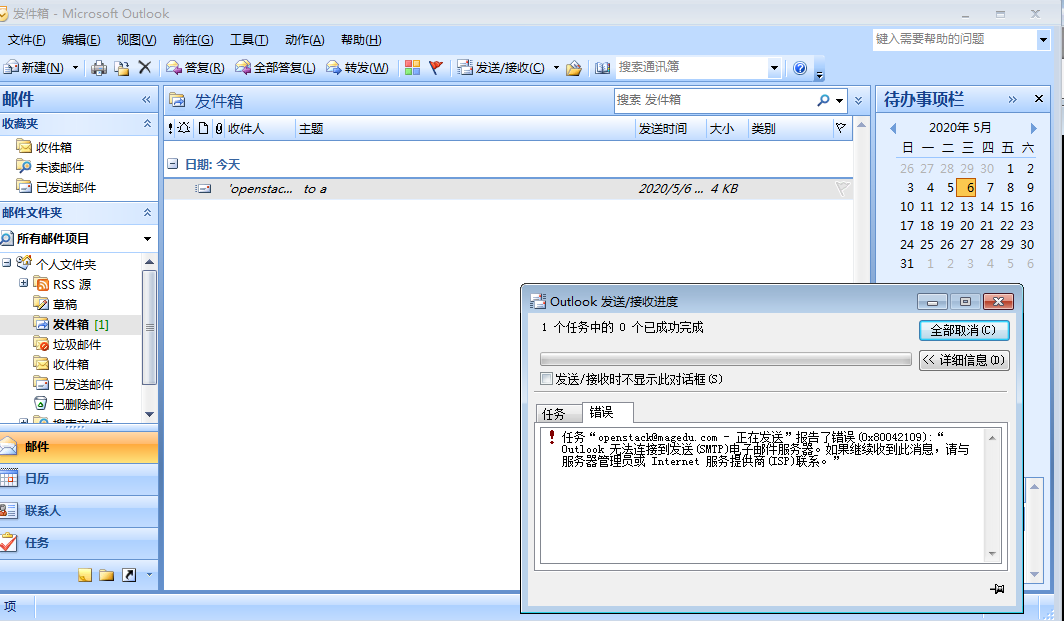Minimize the 待办事项栏 with chevron
Screen dimensions: 1064x621
pyautogui.click(x=1012, y=99)
